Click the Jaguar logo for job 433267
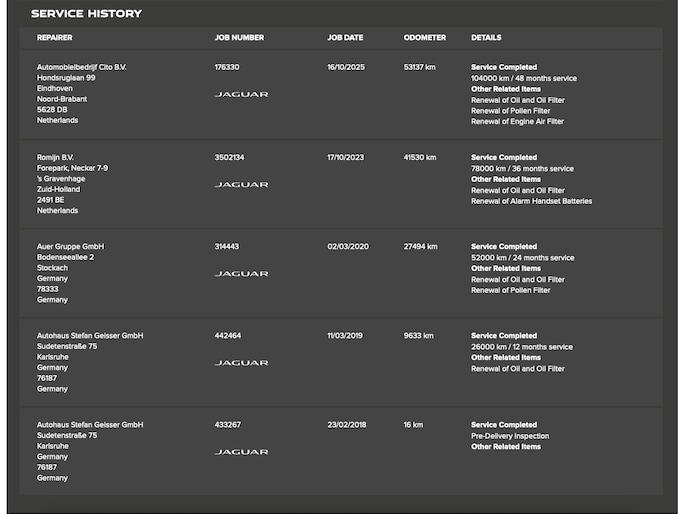This screenshot has width=685, height=514. click(x=241, y=452)
